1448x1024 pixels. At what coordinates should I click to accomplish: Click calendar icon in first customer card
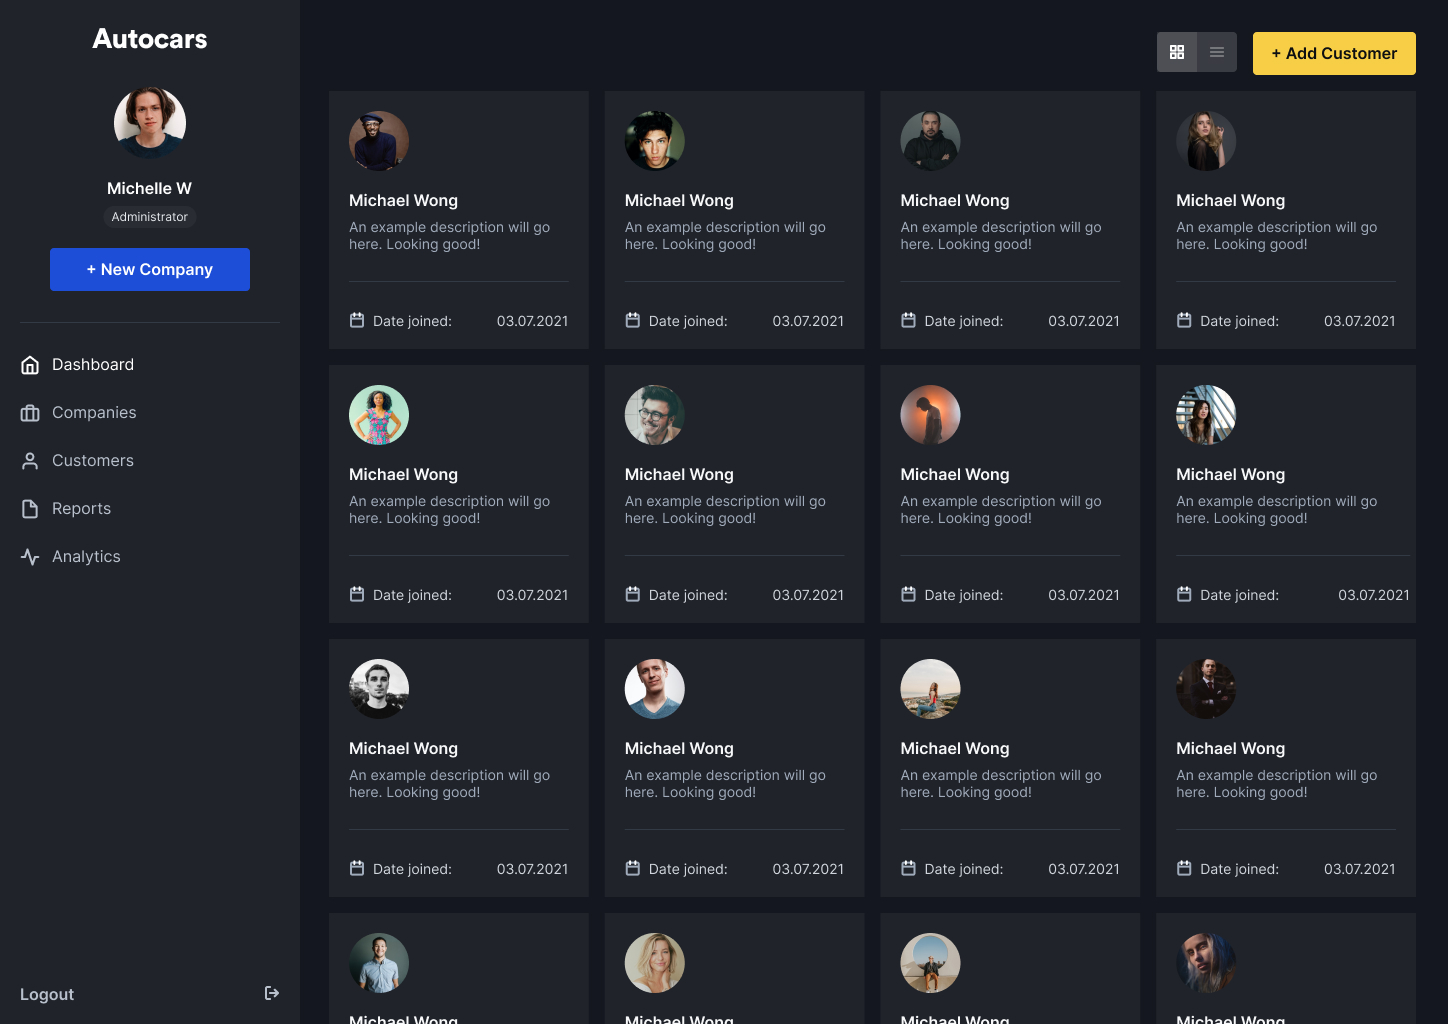coord(357,321)
